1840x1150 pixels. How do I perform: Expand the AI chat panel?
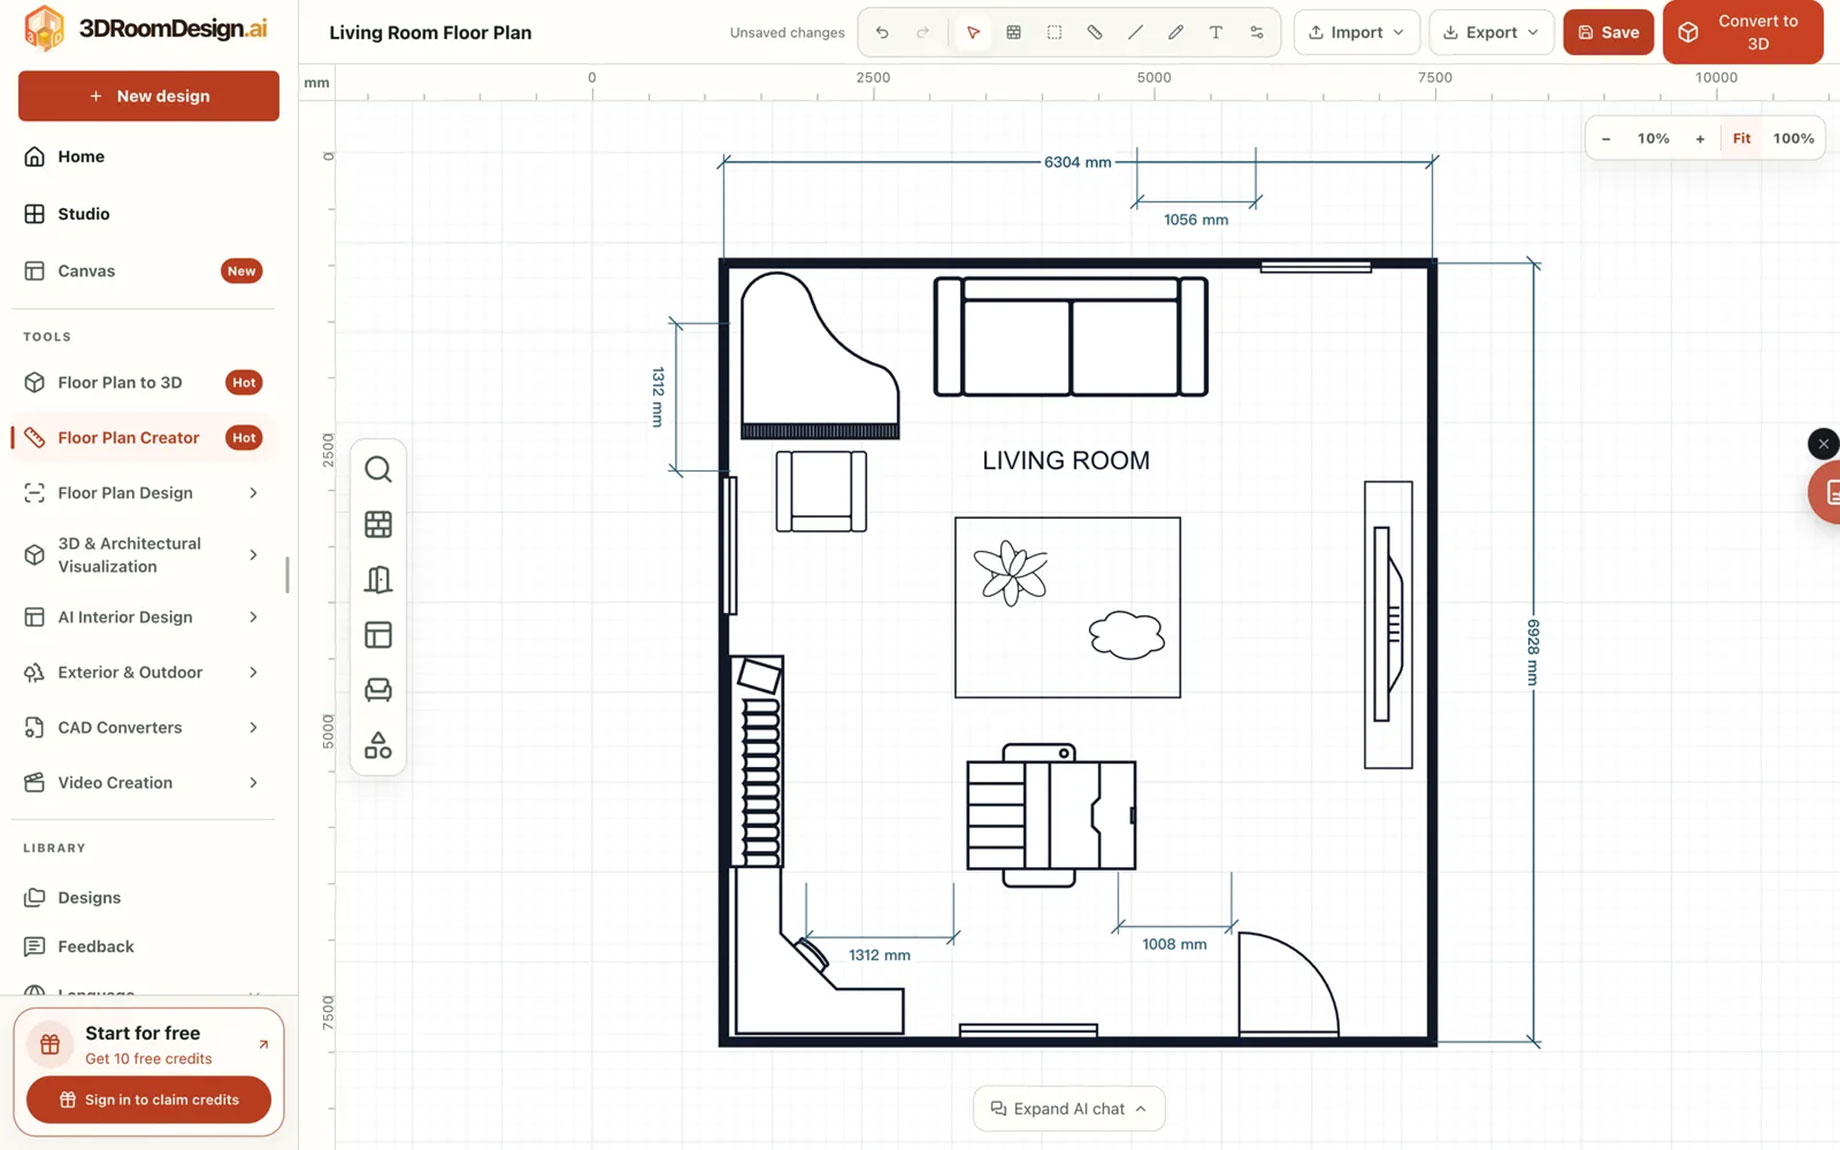click(1068, 1108)
